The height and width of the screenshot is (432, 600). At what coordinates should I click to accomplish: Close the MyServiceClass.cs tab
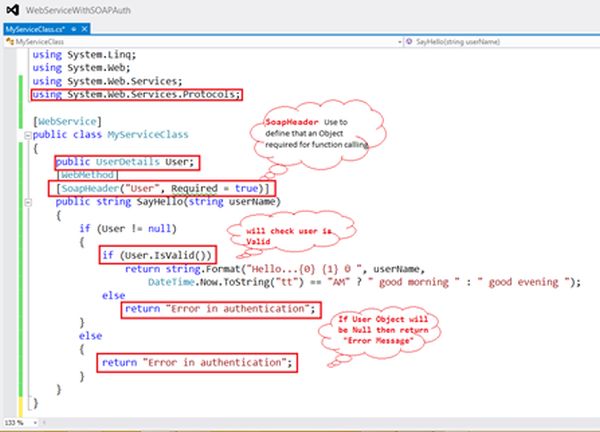point(85,29)
